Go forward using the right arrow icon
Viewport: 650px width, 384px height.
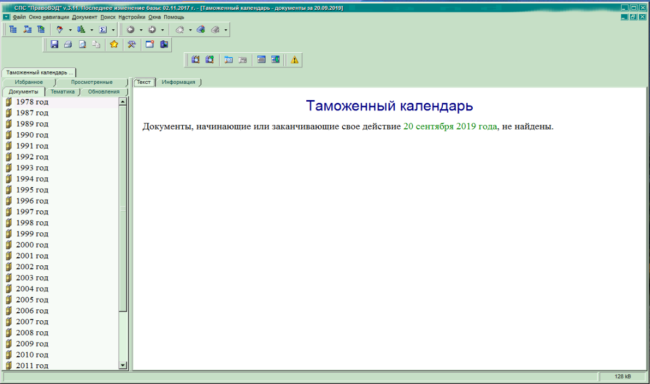(152, 29)
